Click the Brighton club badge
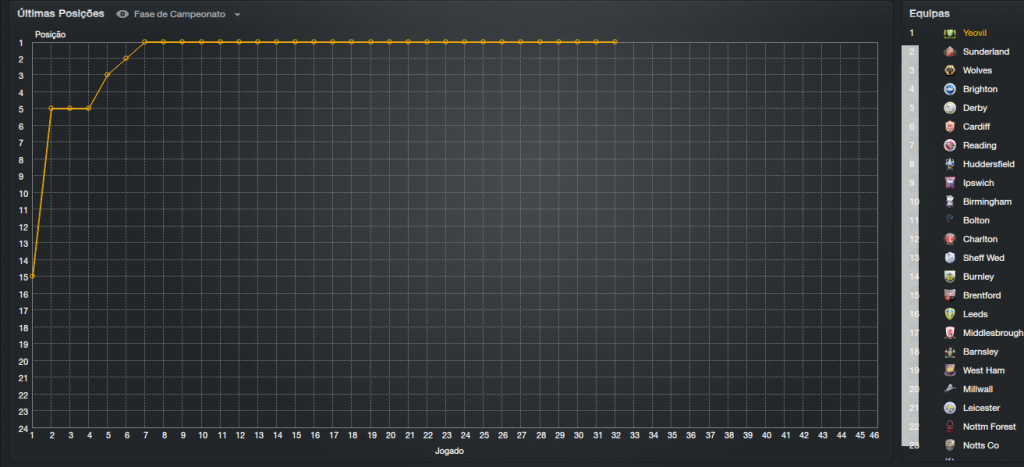 [x=949, y=89]
